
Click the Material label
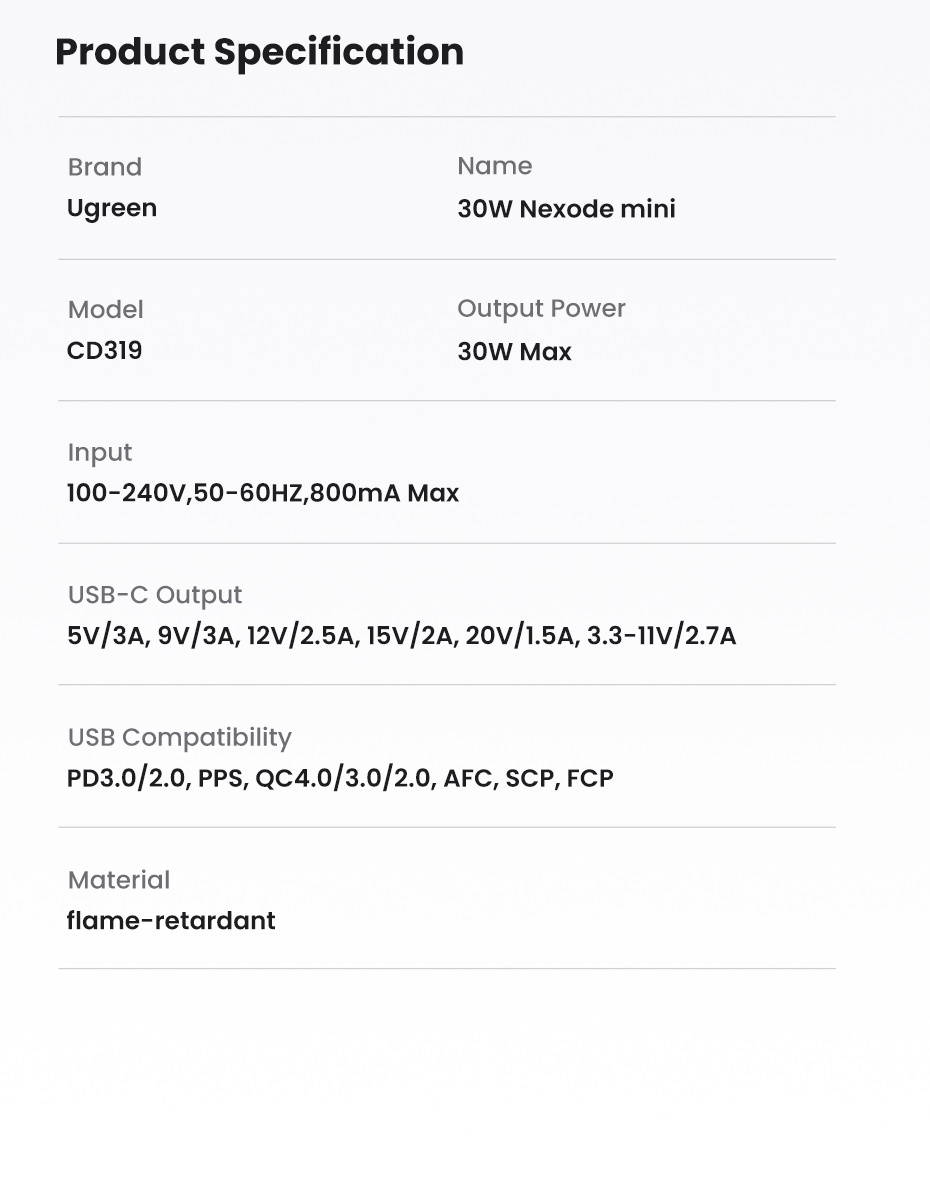click(119, 880)
